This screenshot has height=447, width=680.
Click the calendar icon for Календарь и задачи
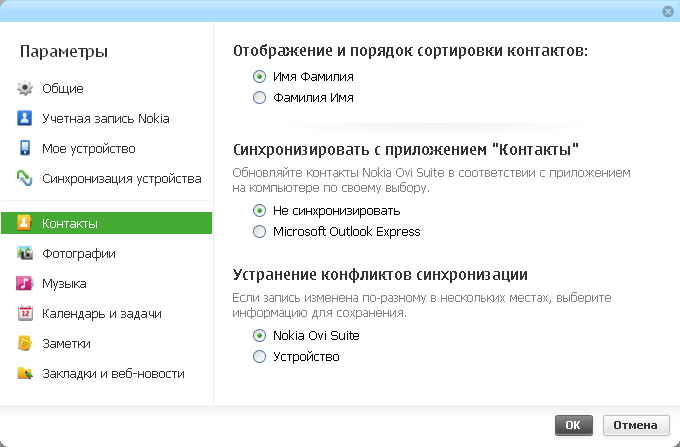[25, 314]
